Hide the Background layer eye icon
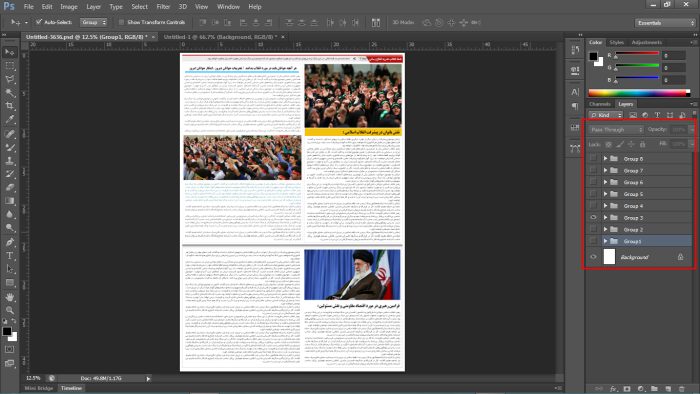The image size is (700, 394). 593,257
